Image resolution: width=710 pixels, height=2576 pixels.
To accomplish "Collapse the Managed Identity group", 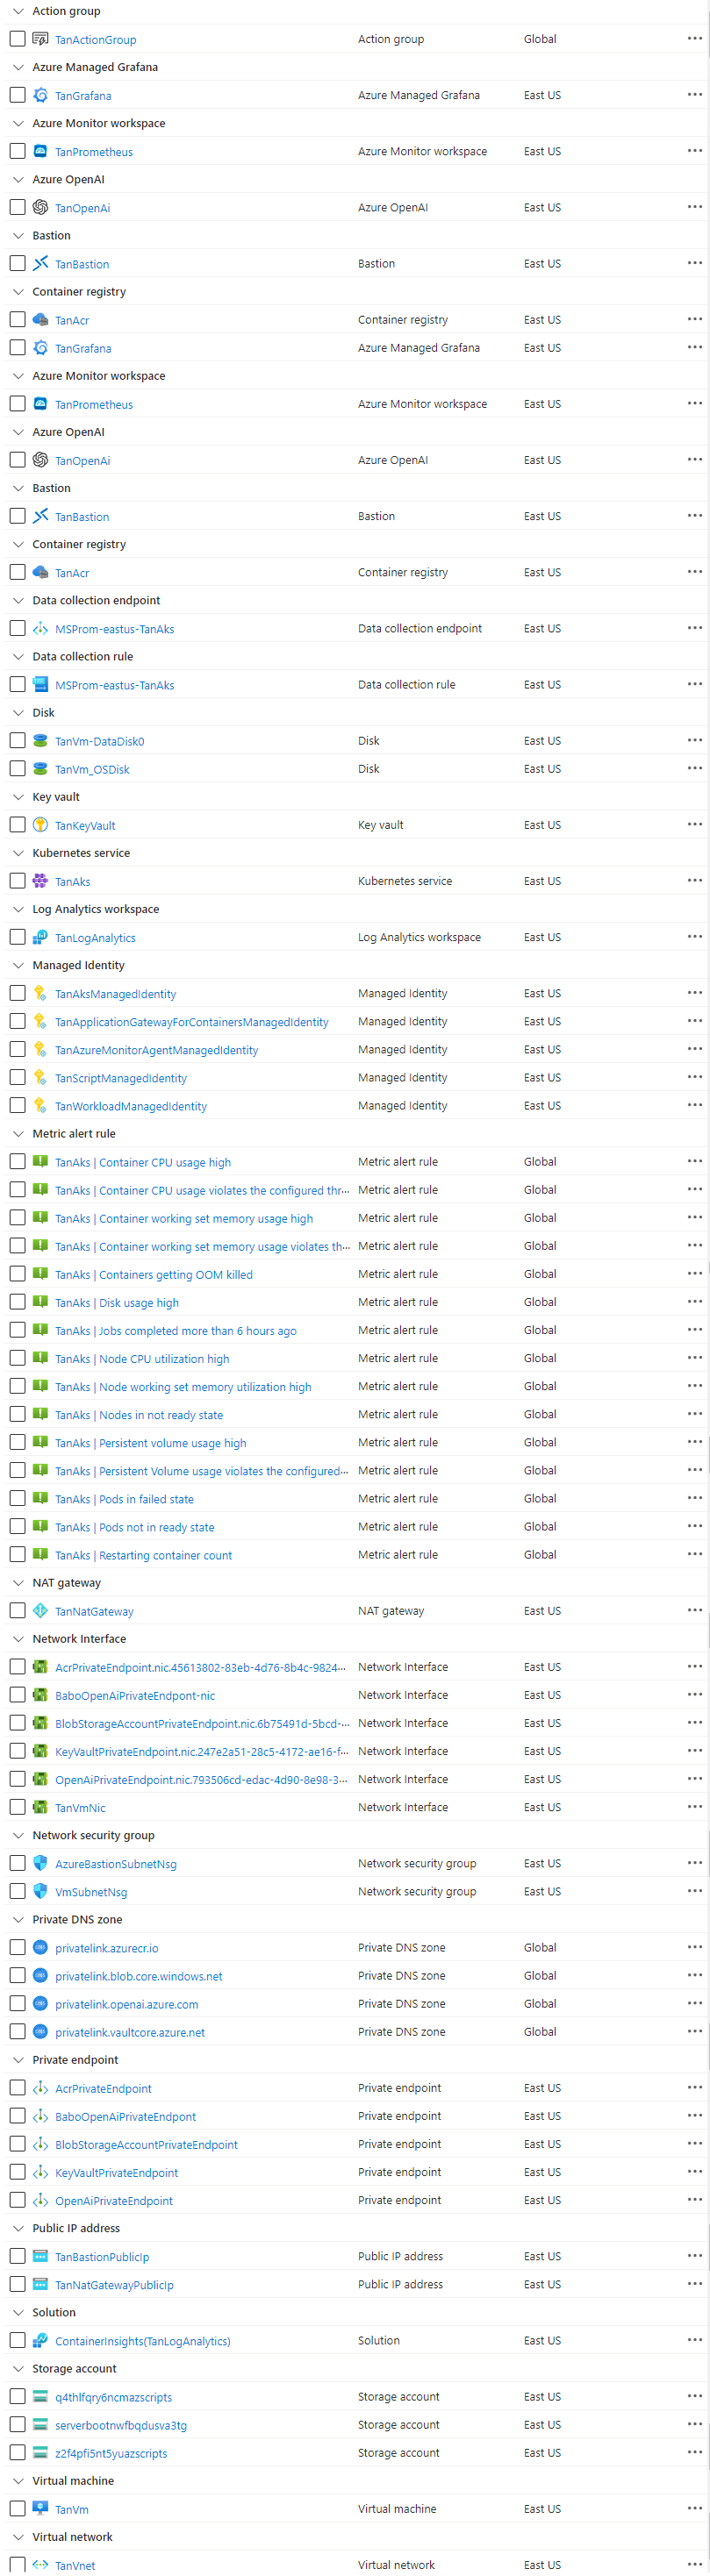I will [x=18, y=965].
